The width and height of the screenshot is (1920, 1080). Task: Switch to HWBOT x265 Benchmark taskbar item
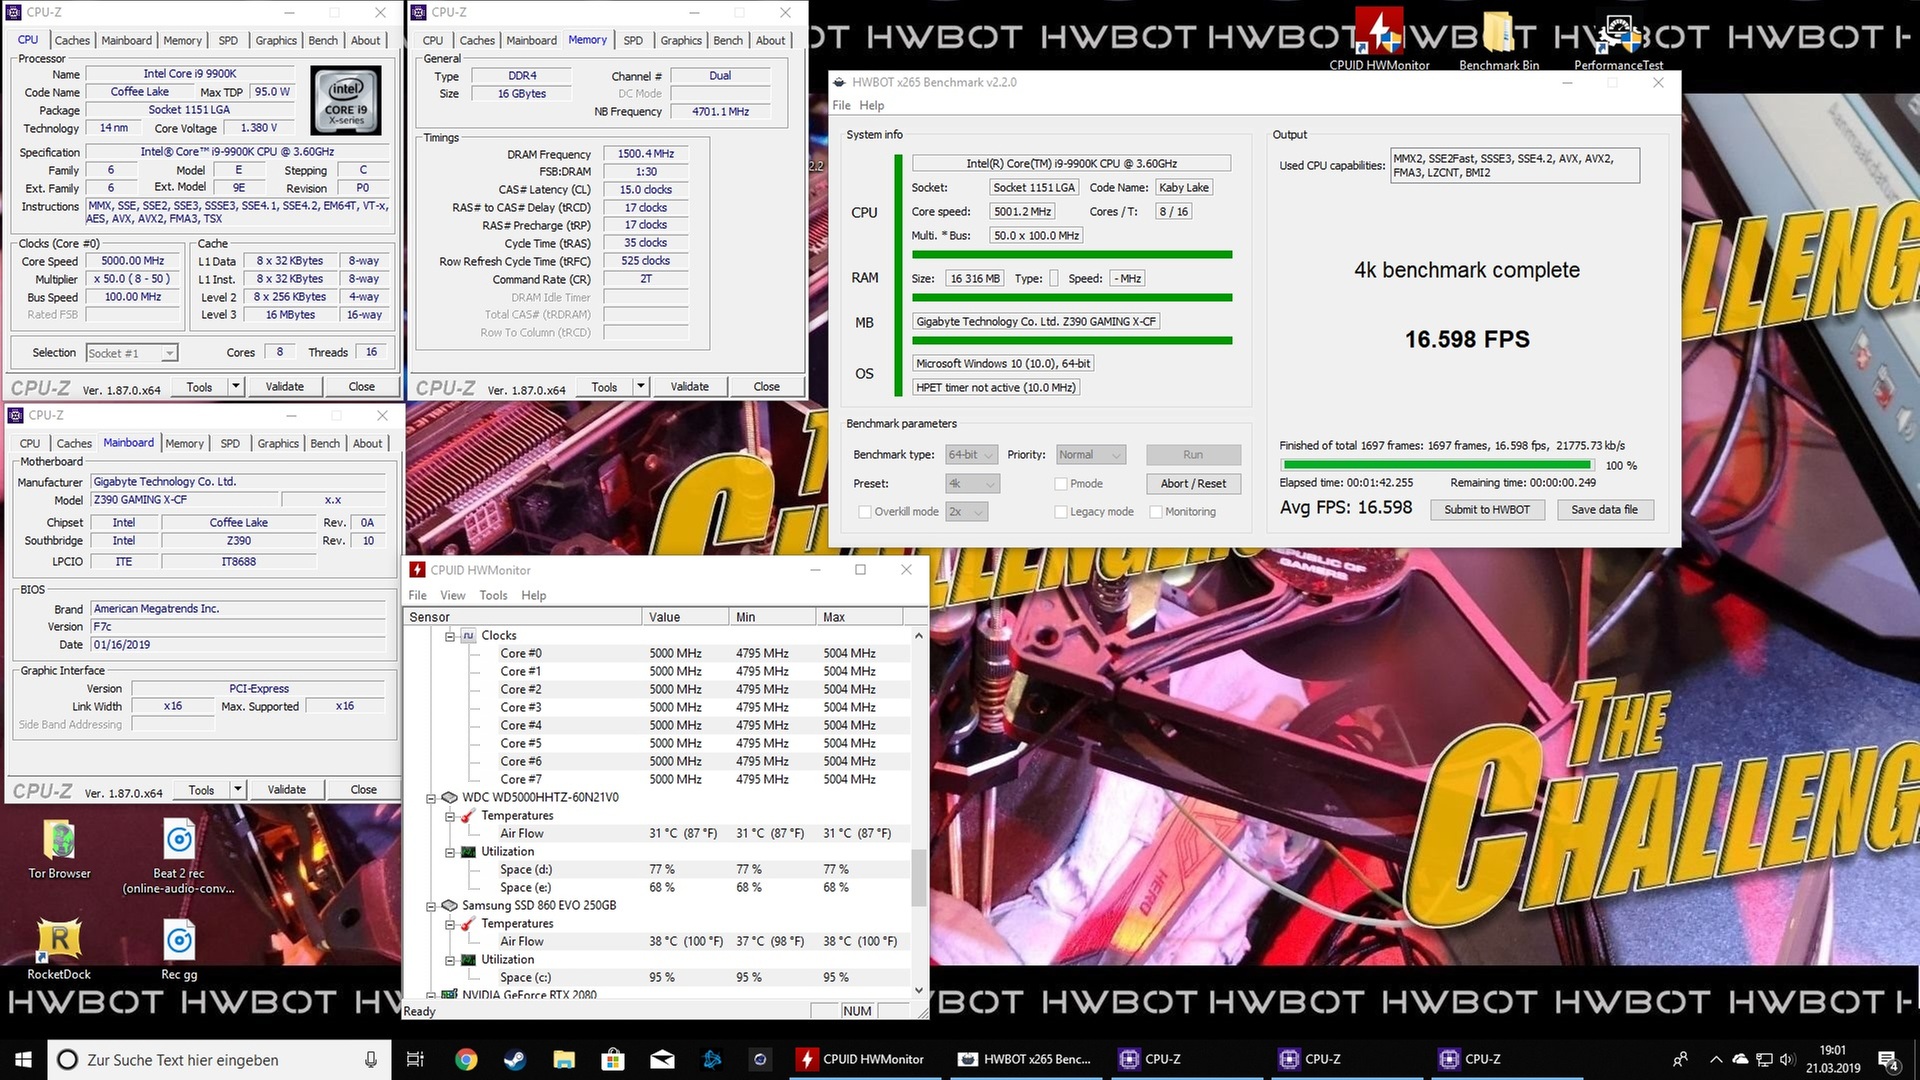click(x=1027, y=1059)
